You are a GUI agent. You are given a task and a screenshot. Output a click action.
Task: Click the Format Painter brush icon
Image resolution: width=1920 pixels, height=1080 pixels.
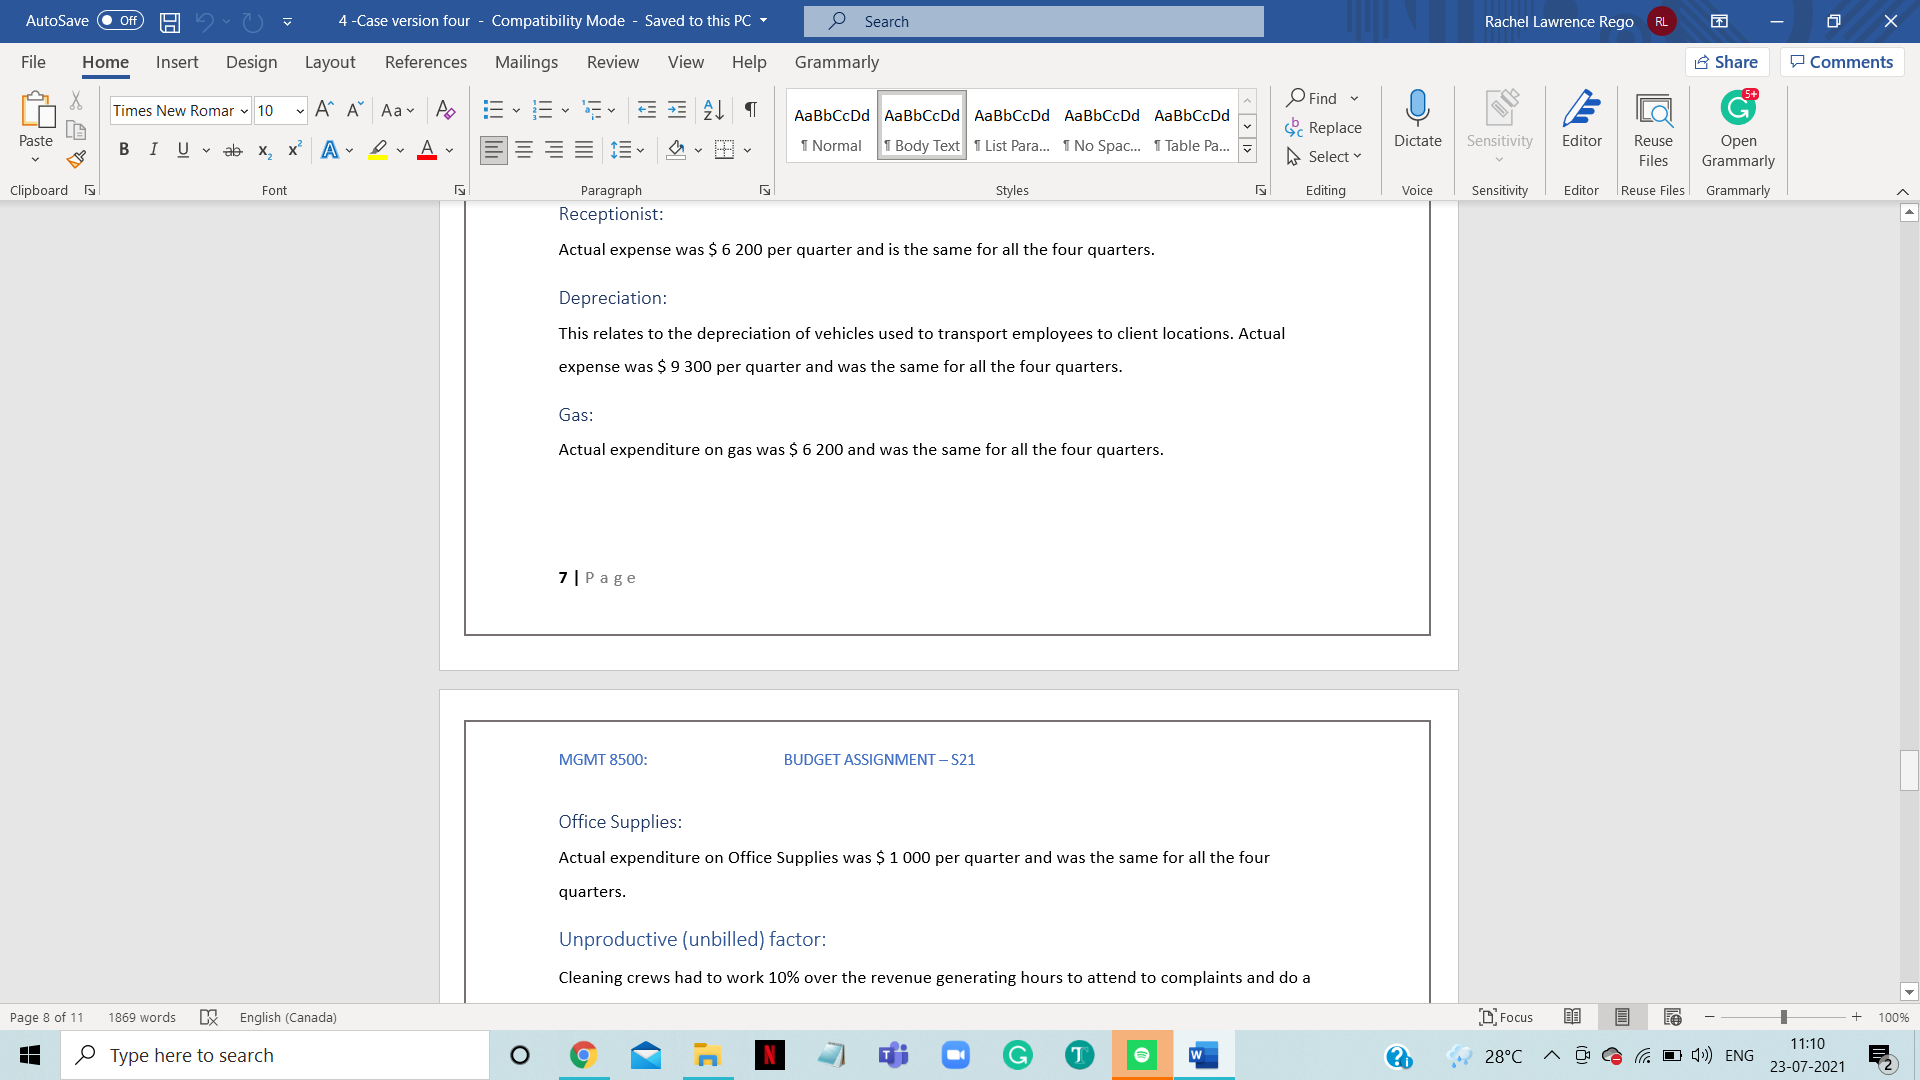pos(76,159)
